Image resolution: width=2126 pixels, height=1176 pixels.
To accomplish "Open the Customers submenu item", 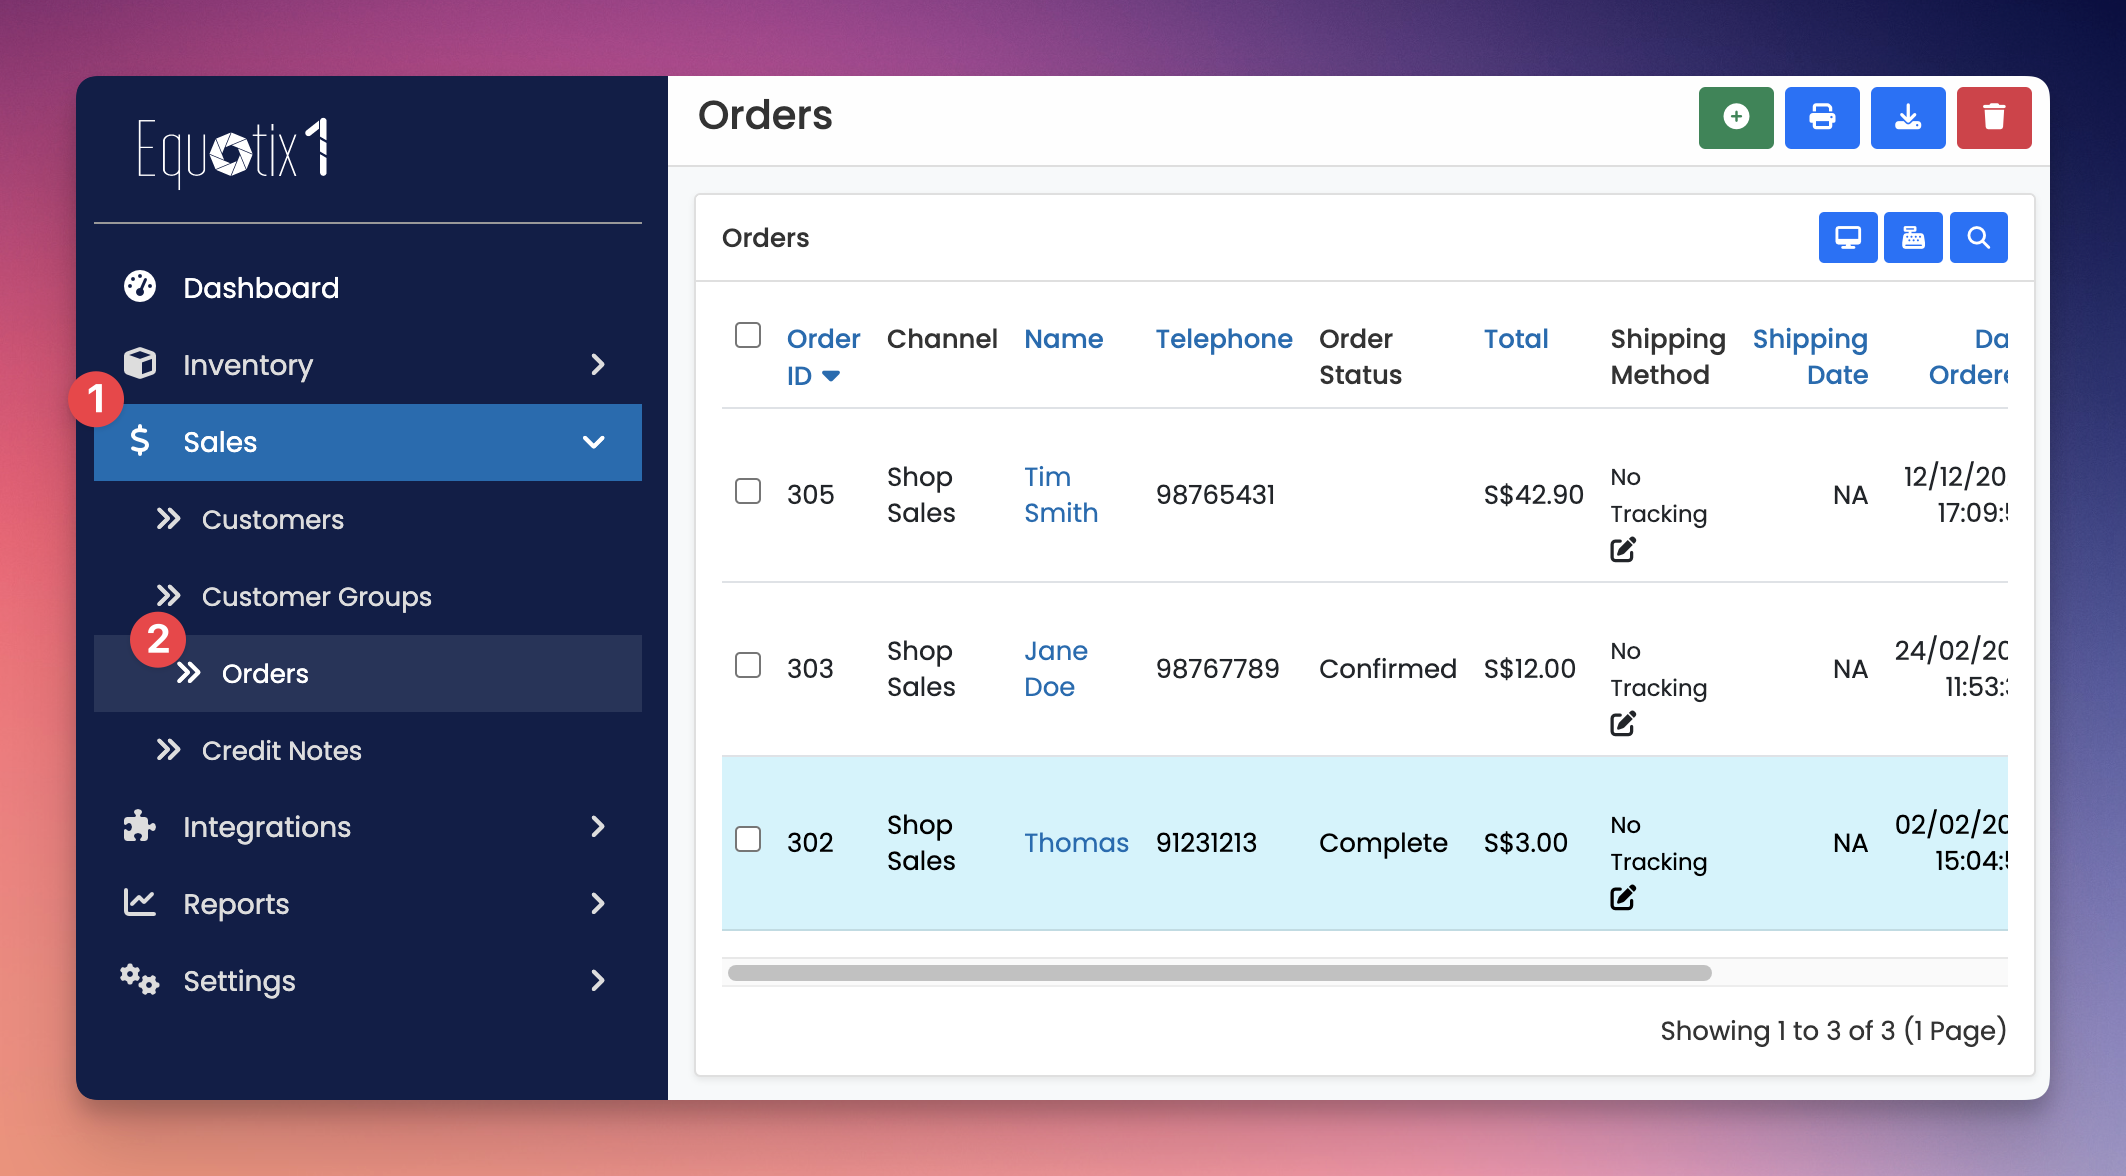I will pyautogui.click(x=273, y=519).
